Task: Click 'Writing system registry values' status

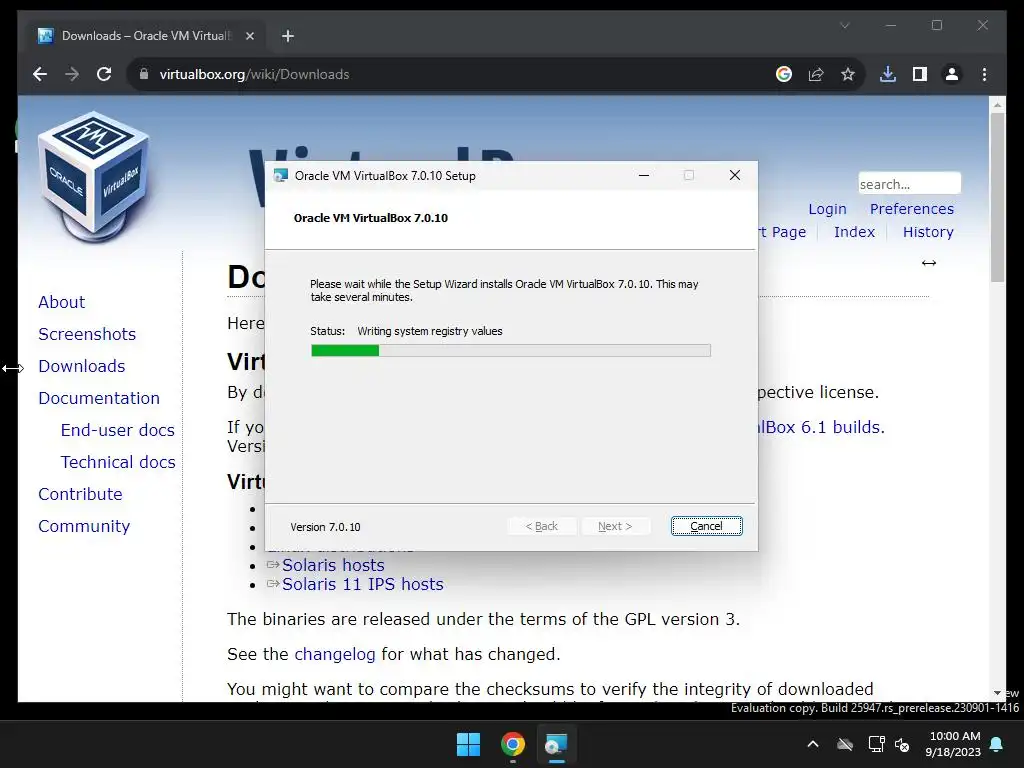Action: point(430,331)
